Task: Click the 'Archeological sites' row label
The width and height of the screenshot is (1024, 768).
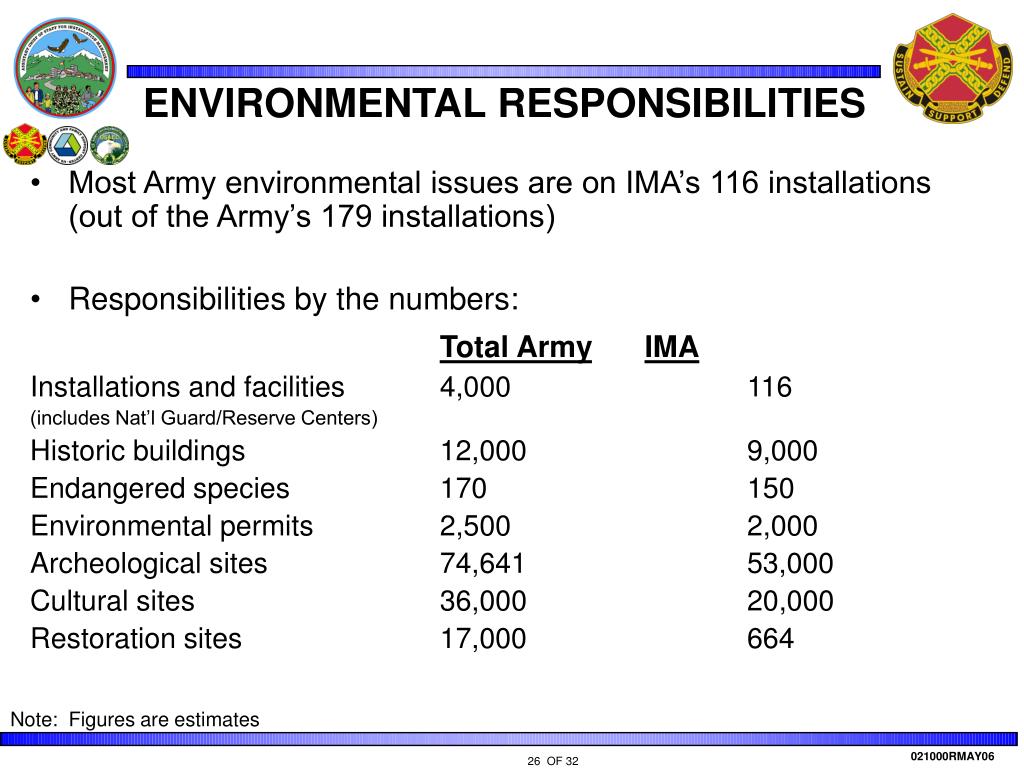Action: point(149,564)
